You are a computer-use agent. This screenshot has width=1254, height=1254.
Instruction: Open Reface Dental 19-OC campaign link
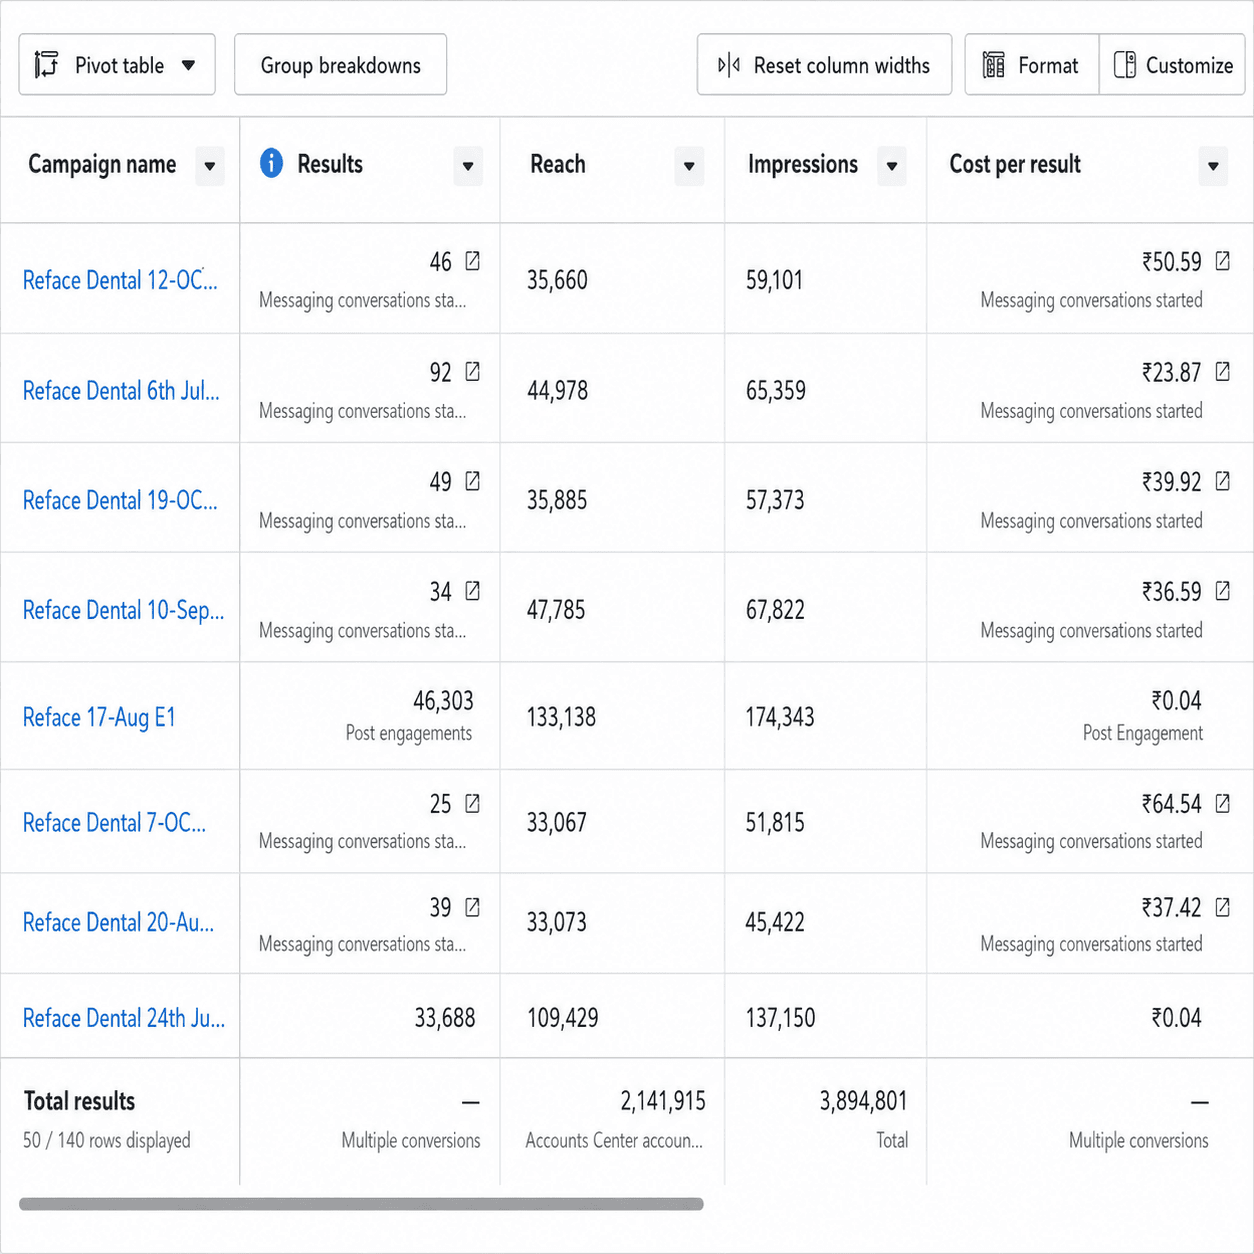click(120, 500)
